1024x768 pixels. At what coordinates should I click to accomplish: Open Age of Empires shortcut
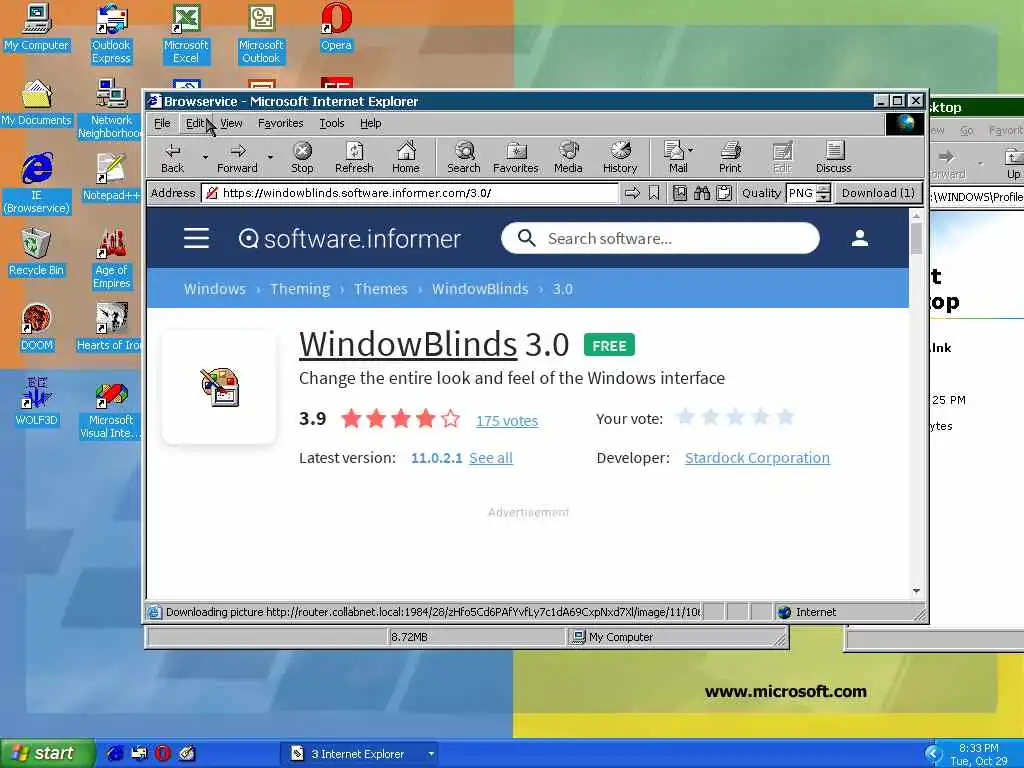[x=111, y=259]
